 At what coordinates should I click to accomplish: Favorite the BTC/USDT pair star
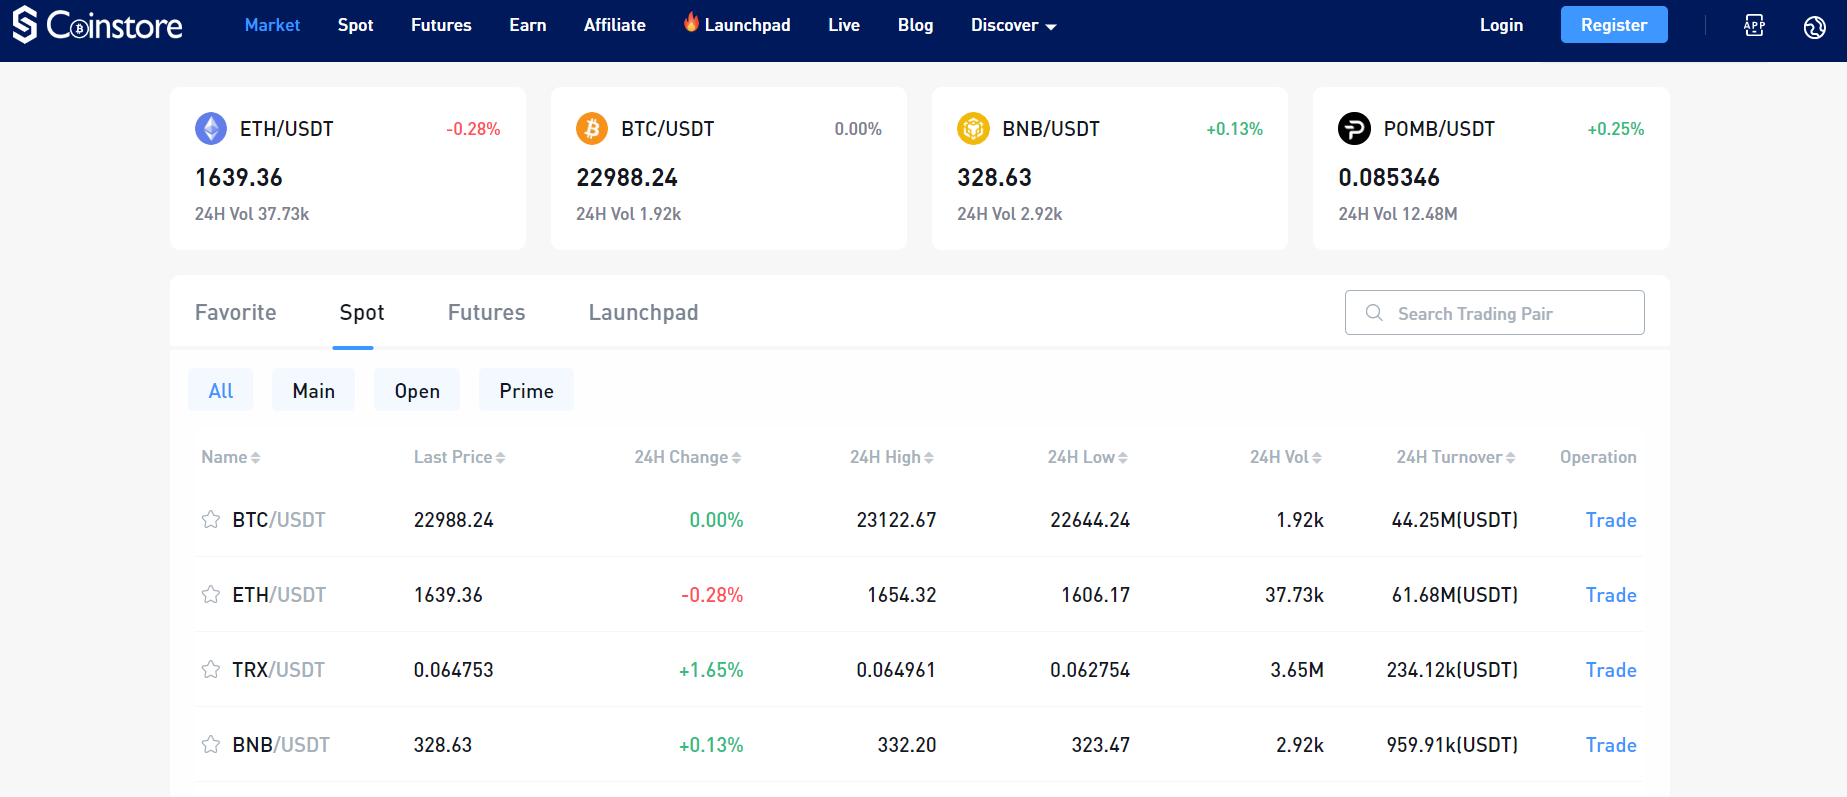[210, 519]
